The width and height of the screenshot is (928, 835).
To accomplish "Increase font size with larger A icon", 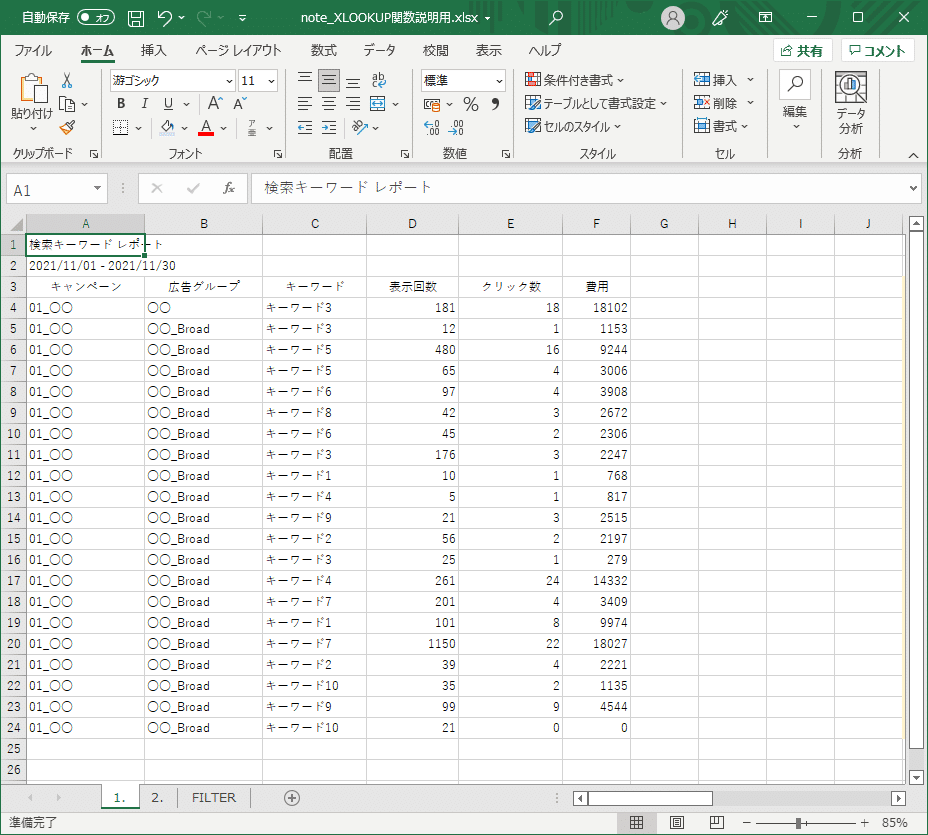I will 215,104.
